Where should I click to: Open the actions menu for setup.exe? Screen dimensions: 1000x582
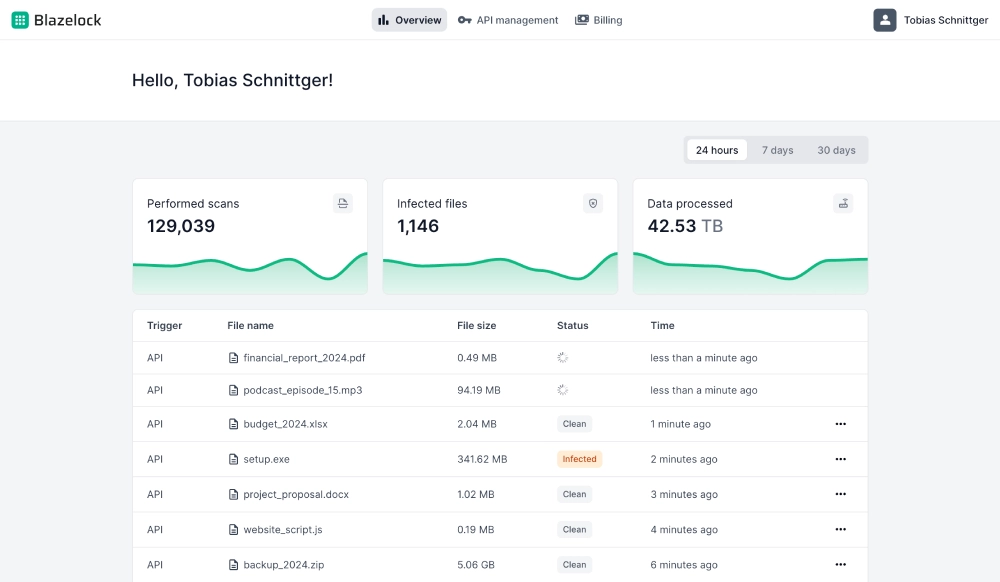point(839,459)
